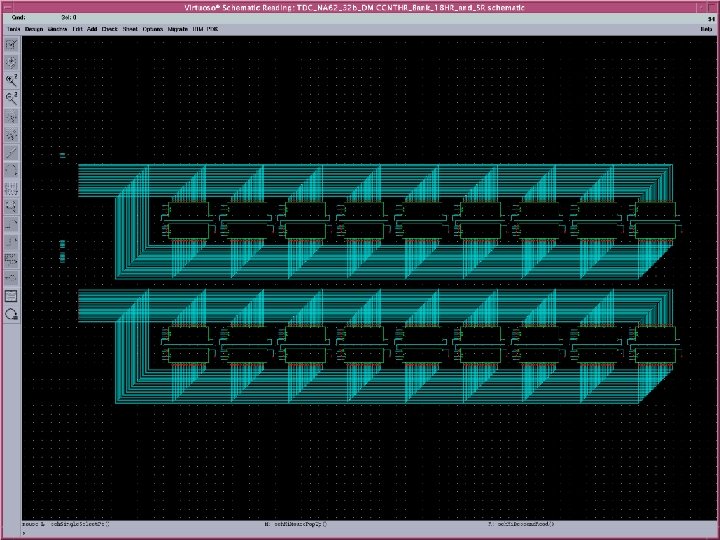Select the Stretch tool icon
720x540 pixels.
click(x=11, y=115)
